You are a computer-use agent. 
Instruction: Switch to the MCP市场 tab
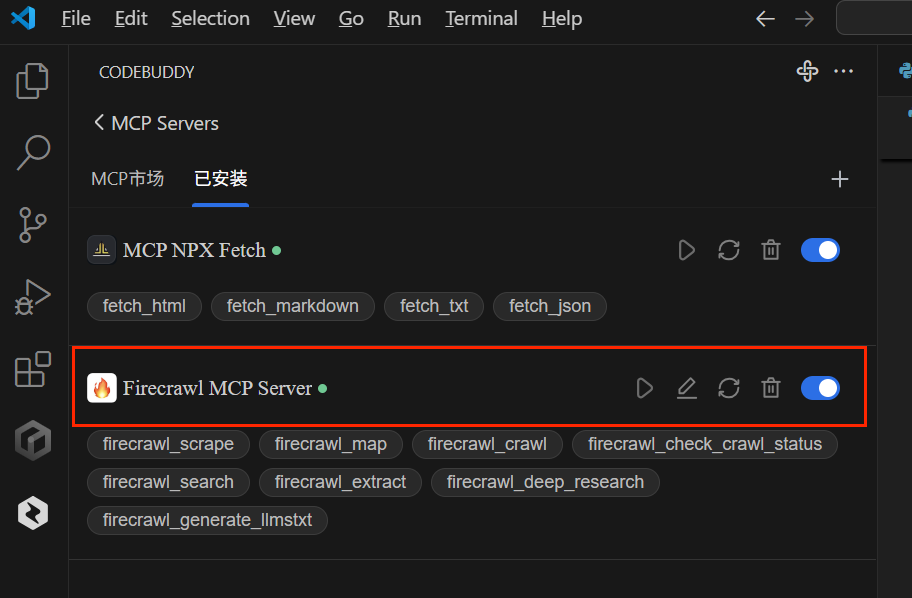(127, 179)
